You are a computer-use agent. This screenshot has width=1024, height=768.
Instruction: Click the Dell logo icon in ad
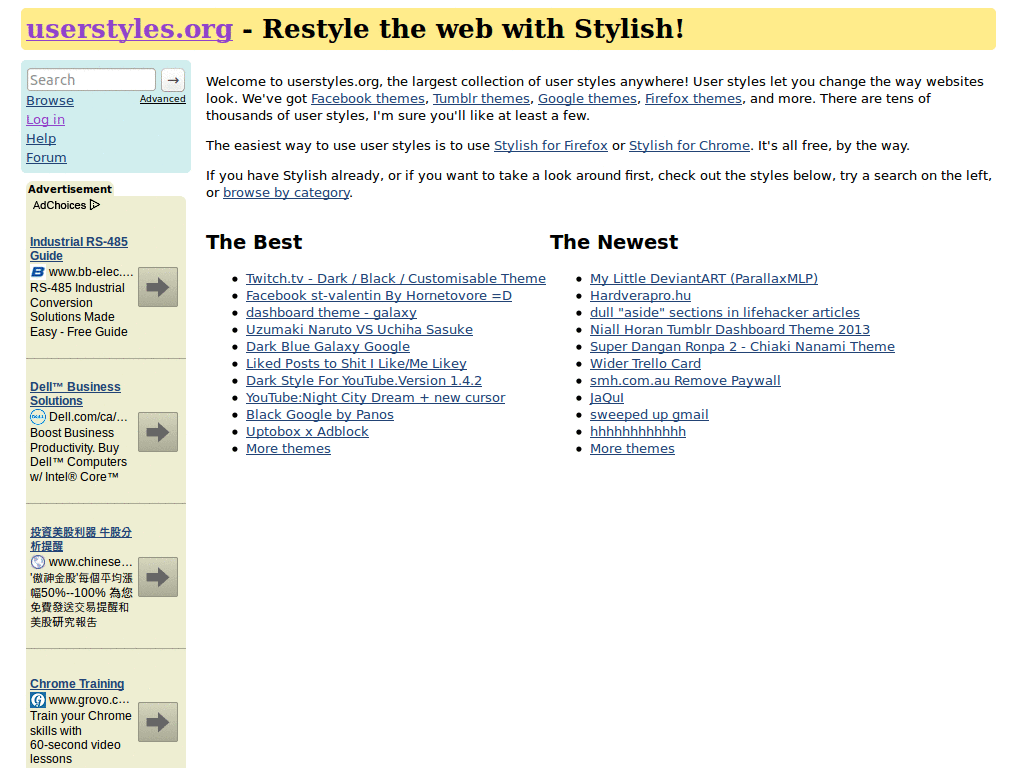point(38,417)
